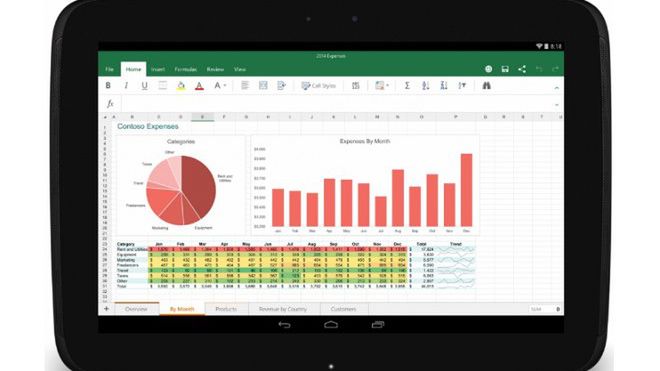Select the Home ribbon tab
Viewport: 660px width, 371px height.
133,69
